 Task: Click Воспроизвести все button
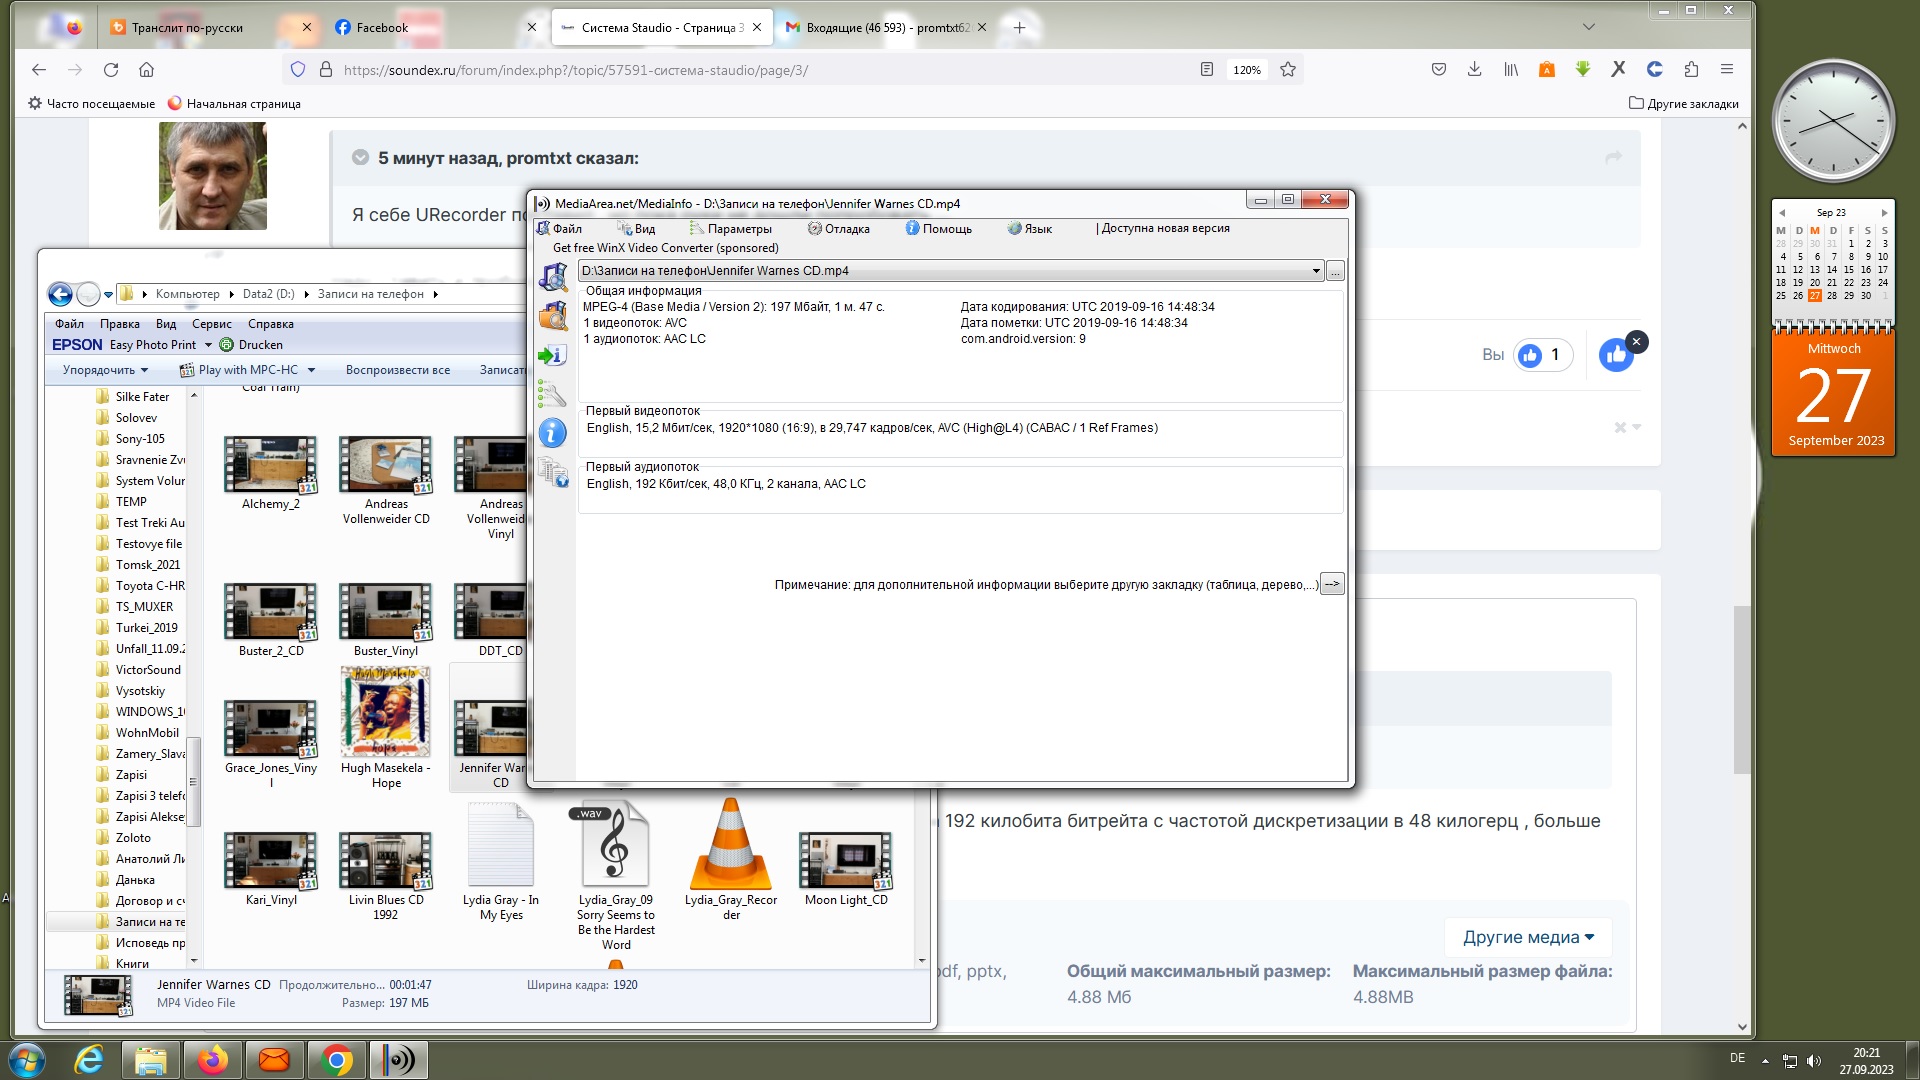tap(397, 370)
